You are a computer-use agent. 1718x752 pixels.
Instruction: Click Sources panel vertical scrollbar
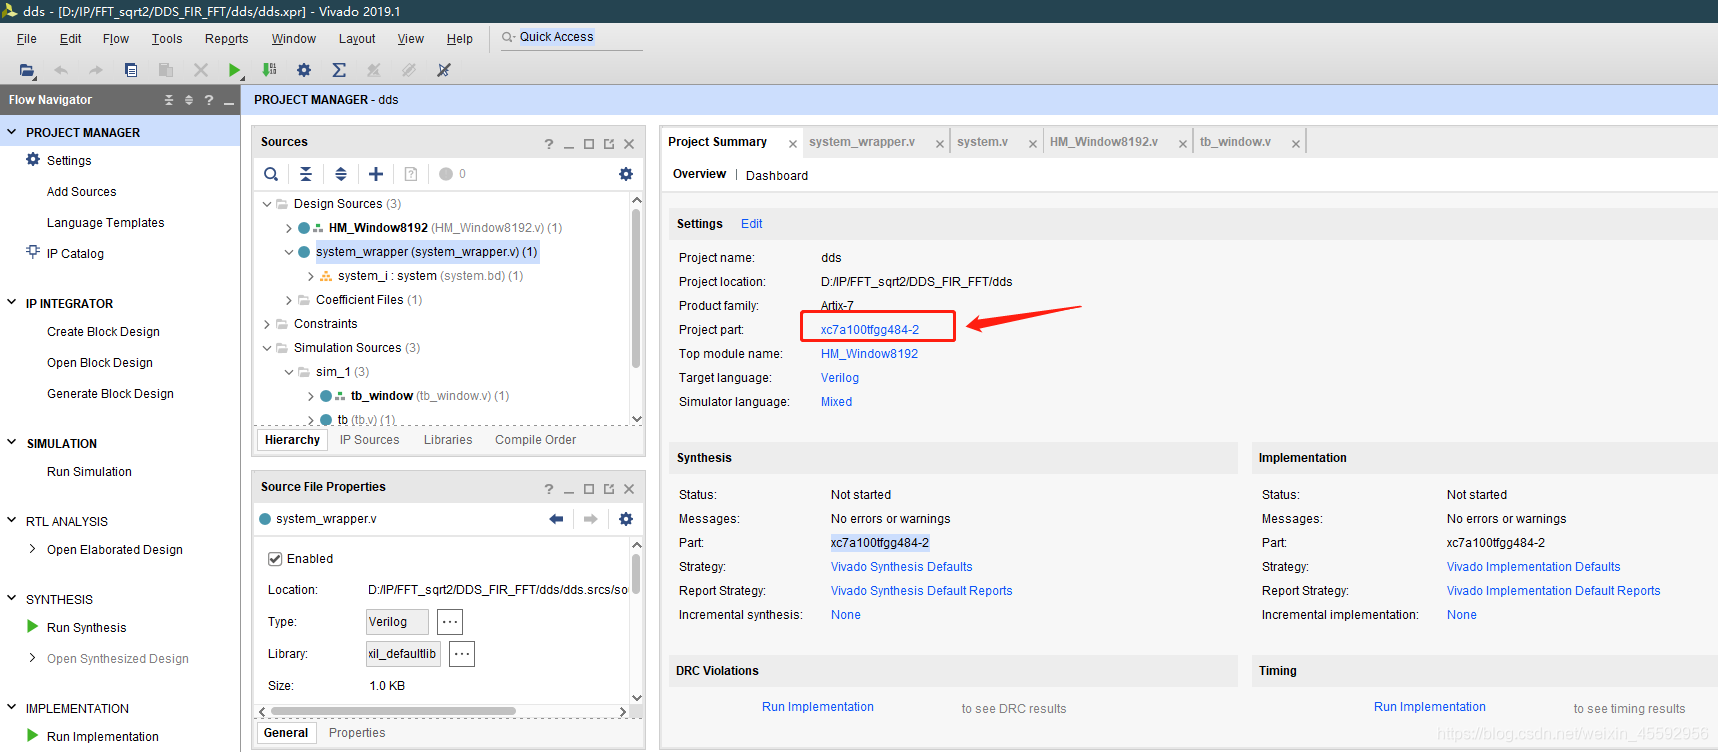click(x=636, y=289)
